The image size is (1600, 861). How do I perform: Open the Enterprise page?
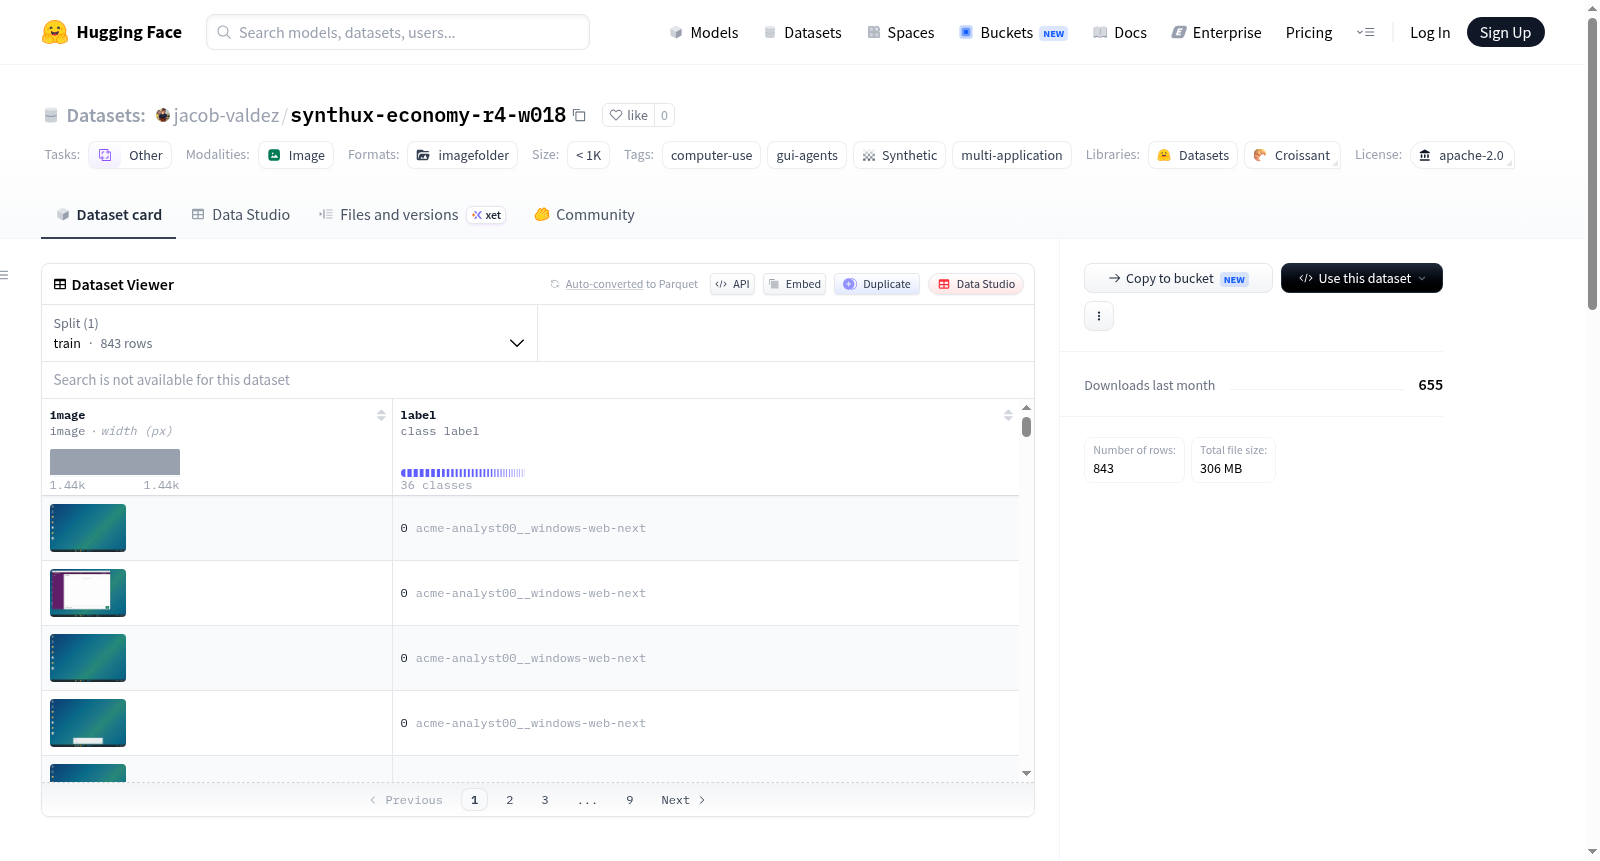[1216, 32]
